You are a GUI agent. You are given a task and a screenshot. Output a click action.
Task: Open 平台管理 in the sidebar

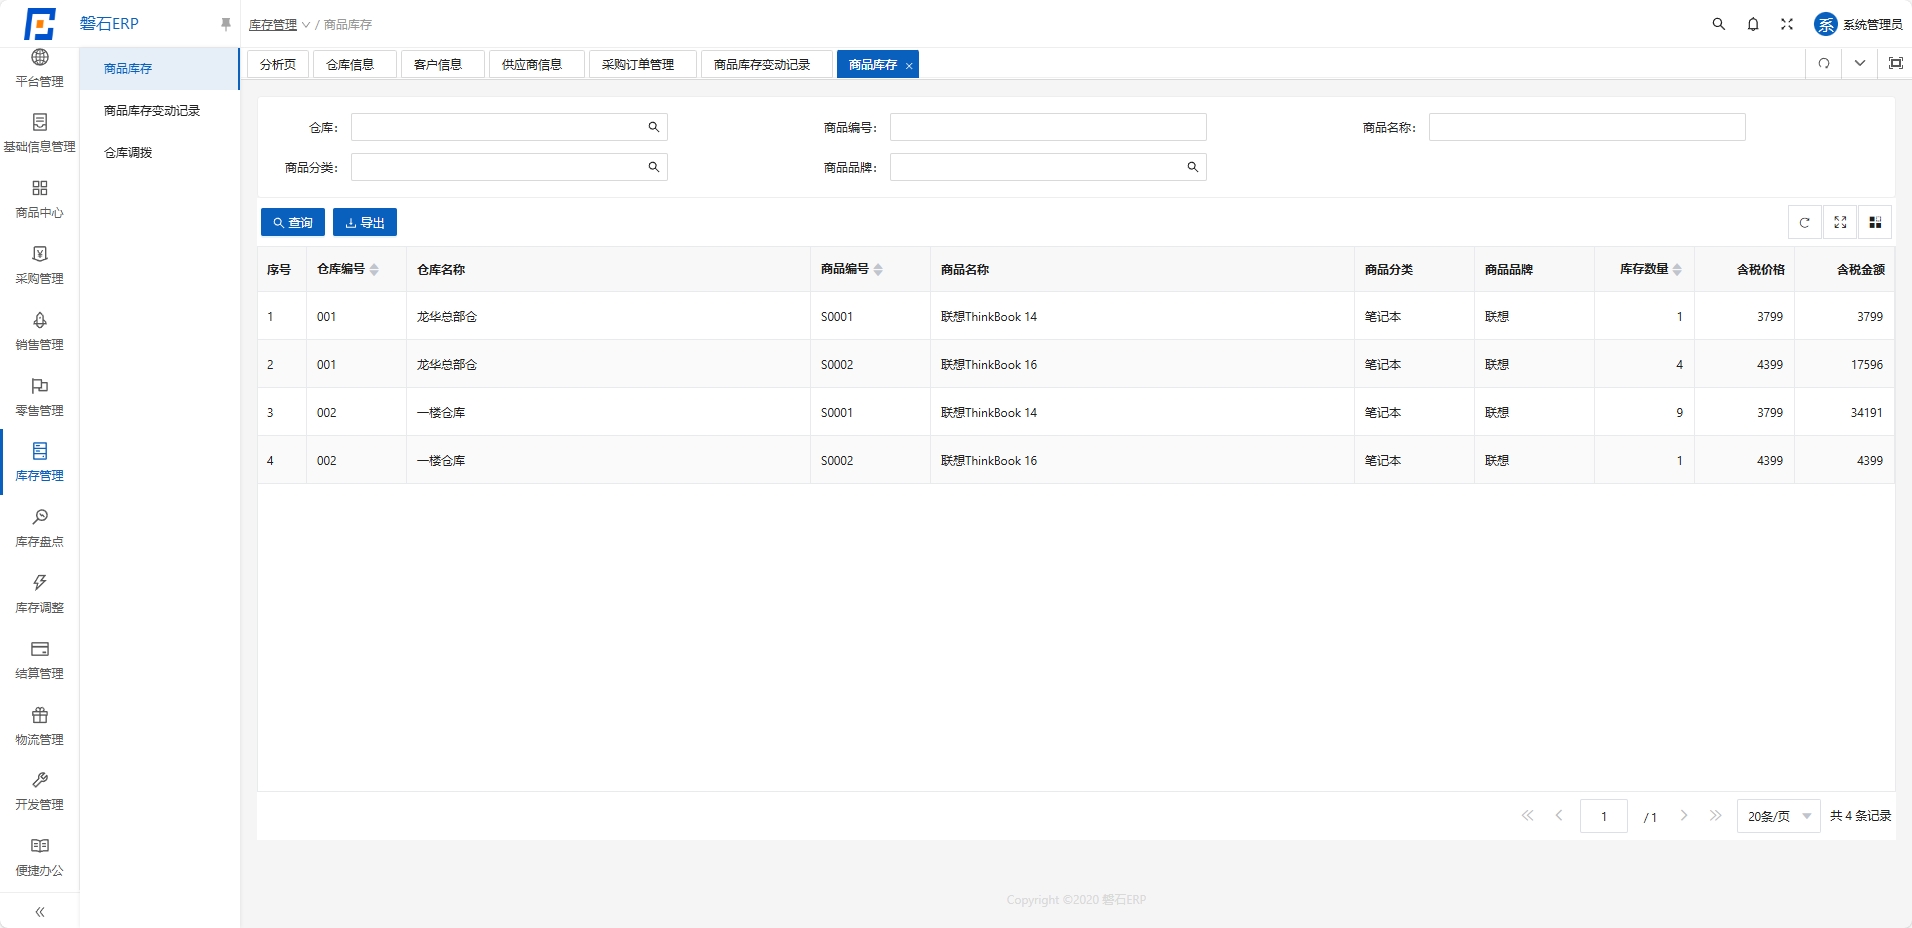40,68
